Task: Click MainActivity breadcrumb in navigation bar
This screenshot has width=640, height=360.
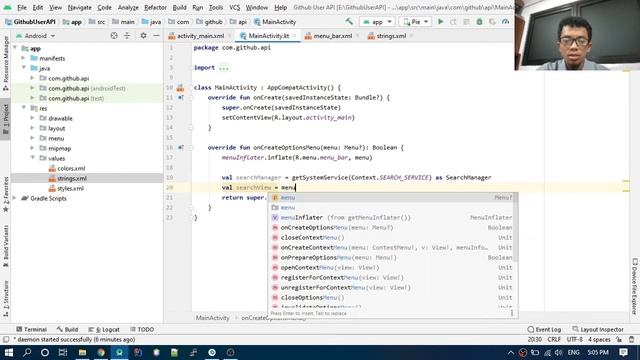Action: coord(275,22)
